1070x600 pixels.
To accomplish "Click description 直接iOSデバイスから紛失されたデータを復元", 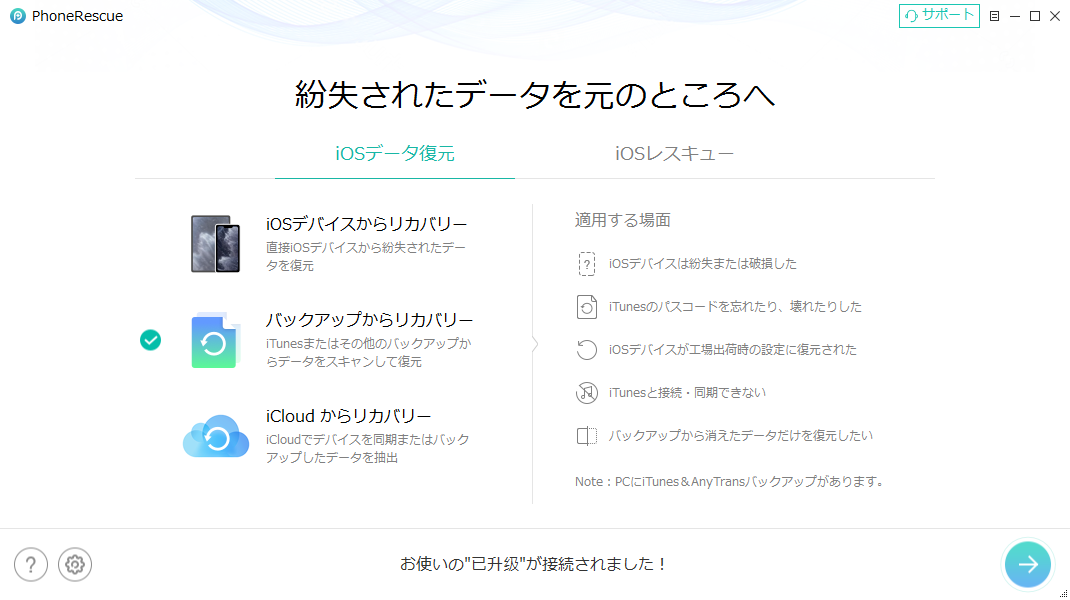I will [366, 256].
